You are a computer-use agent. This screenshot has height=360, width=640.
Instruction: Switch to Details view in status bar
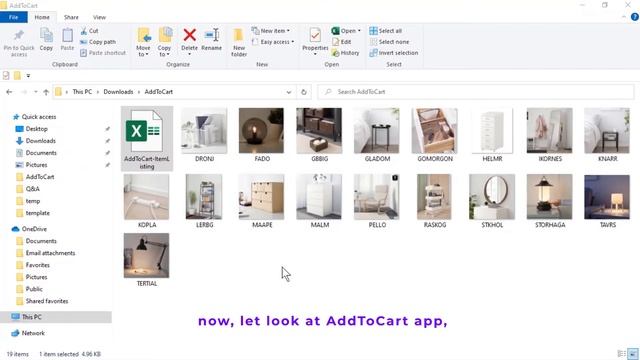(622, 354)
